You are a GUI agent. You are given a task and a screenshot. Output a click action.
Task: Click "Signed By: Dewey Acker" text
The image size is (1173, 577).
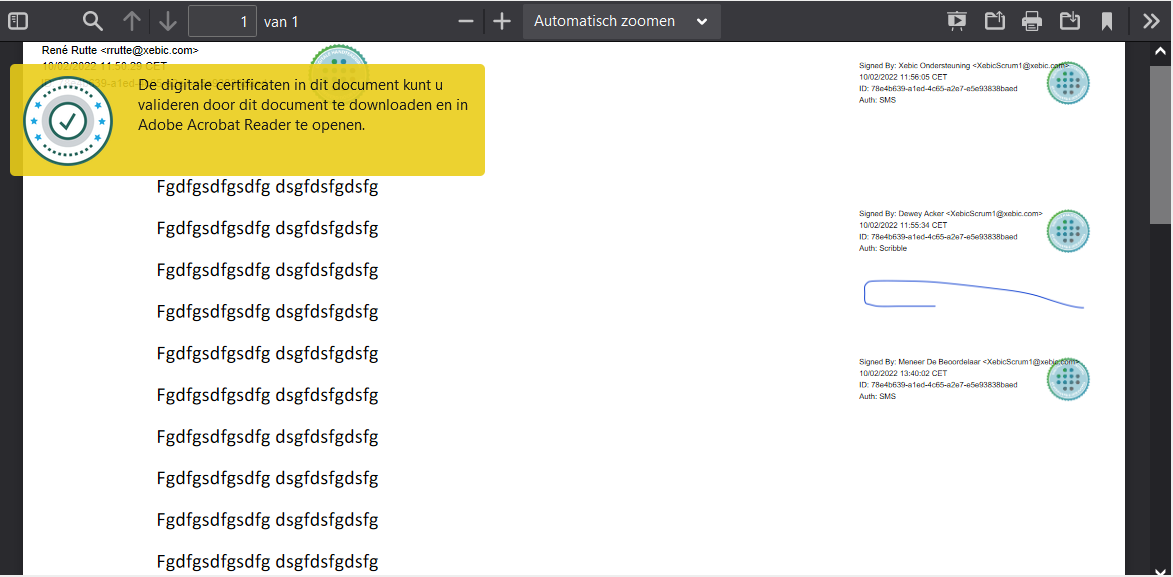tap(901, 214)
